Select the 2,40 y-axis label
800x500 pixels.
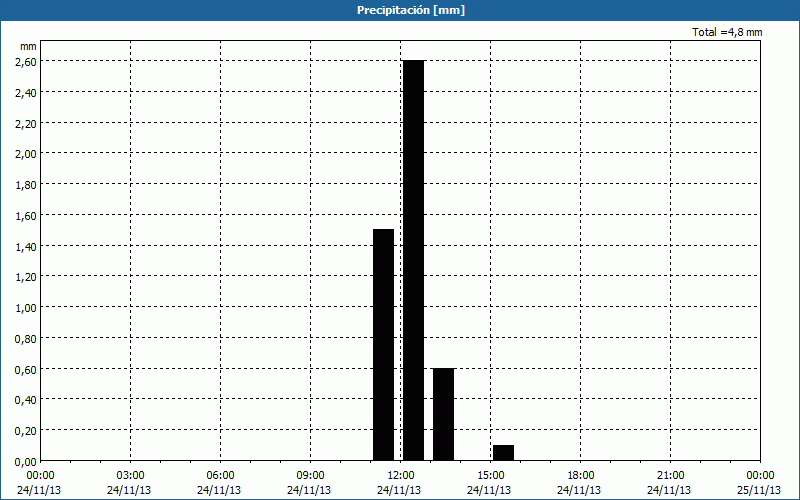27,92
